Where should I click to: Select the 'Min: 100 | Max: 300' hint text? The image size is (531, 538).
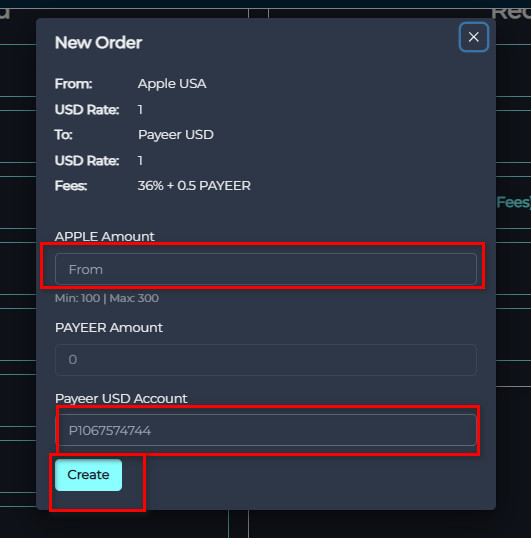click(x=107, y=298)
